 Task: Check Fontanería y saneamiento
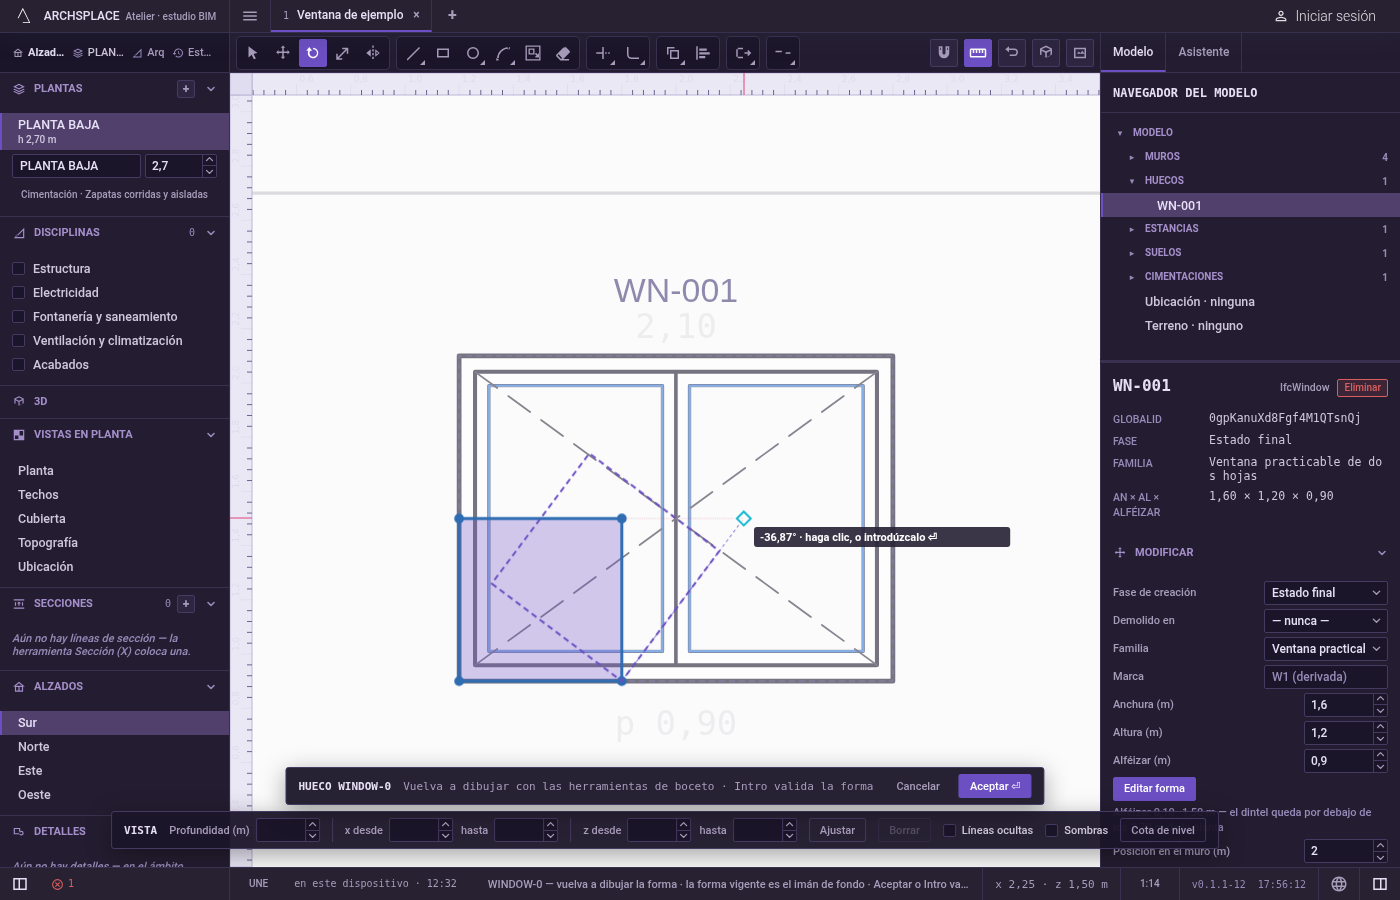tap(18, 316)
